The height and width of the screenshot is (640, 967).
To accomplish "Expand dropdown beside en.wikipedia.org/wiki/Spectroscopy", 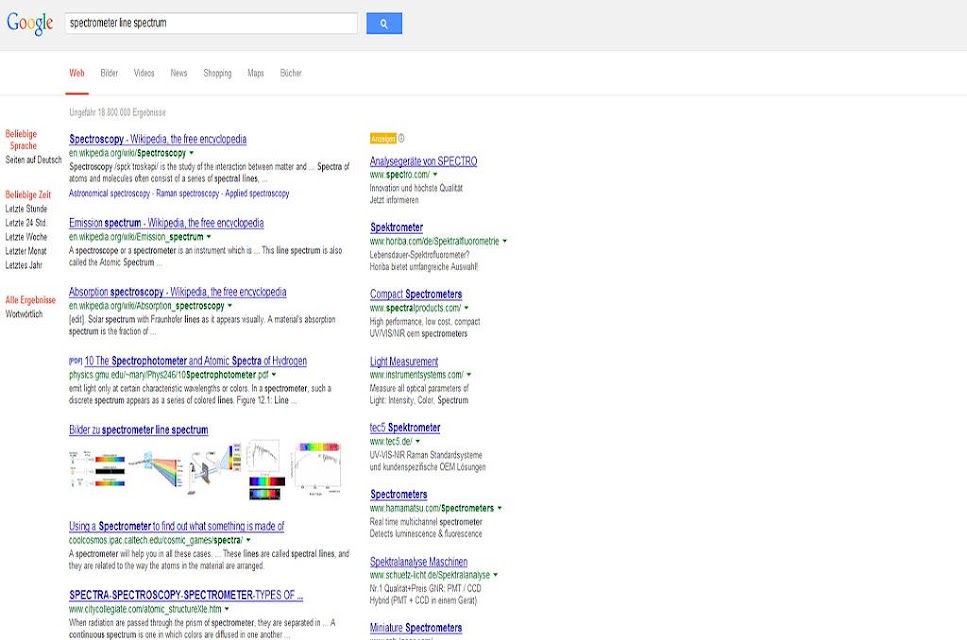I will click(x=191, y=153).
